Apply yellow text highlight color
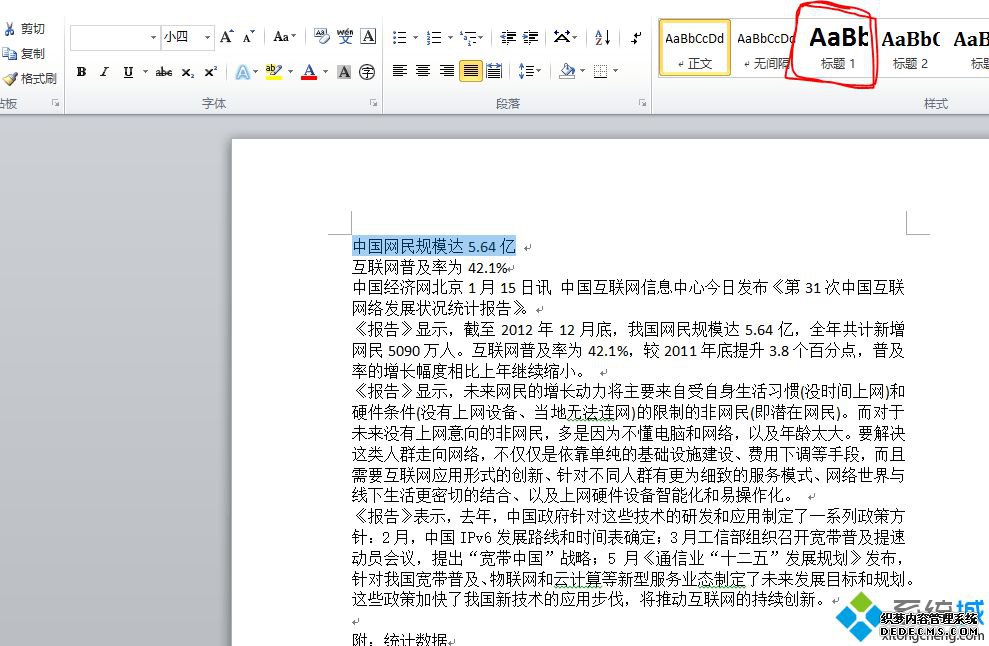Screen dimensions: 989x646 point(273,72)
